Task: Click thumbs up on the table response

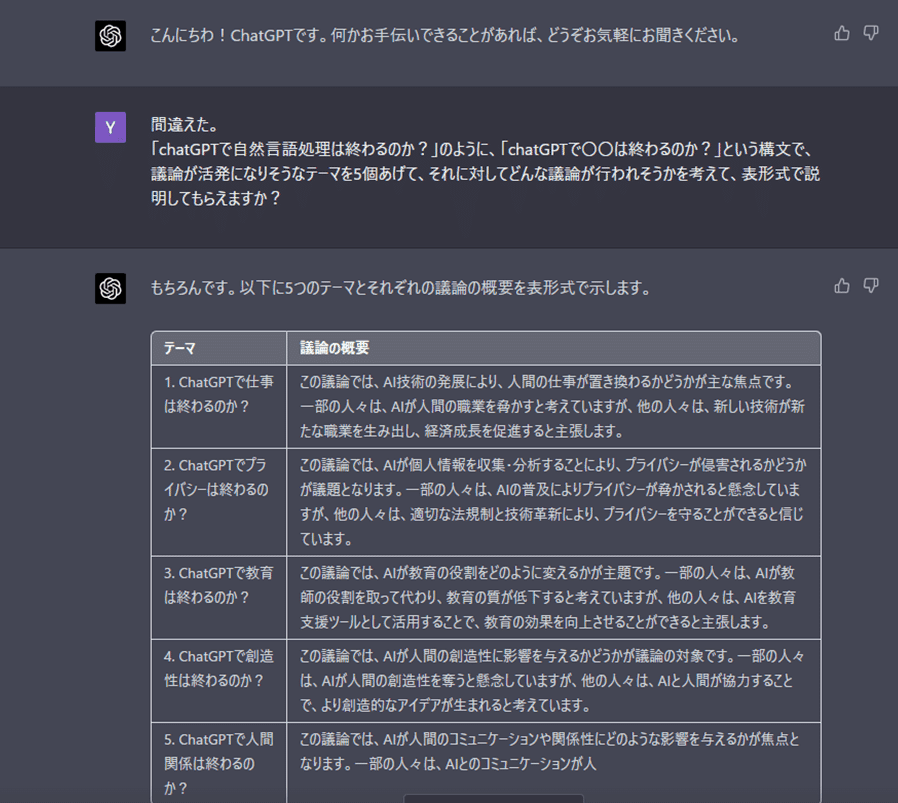Action: coord(841,286)
